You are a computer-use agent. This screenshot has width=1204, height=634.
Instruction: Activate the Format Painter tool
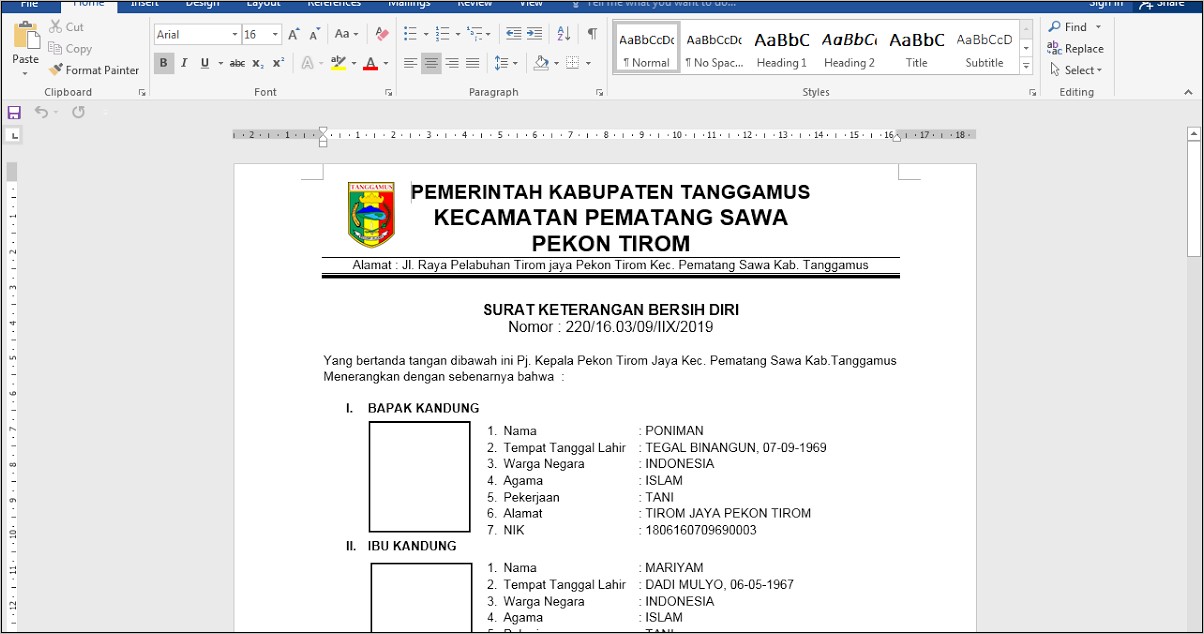tap(93, 70)
